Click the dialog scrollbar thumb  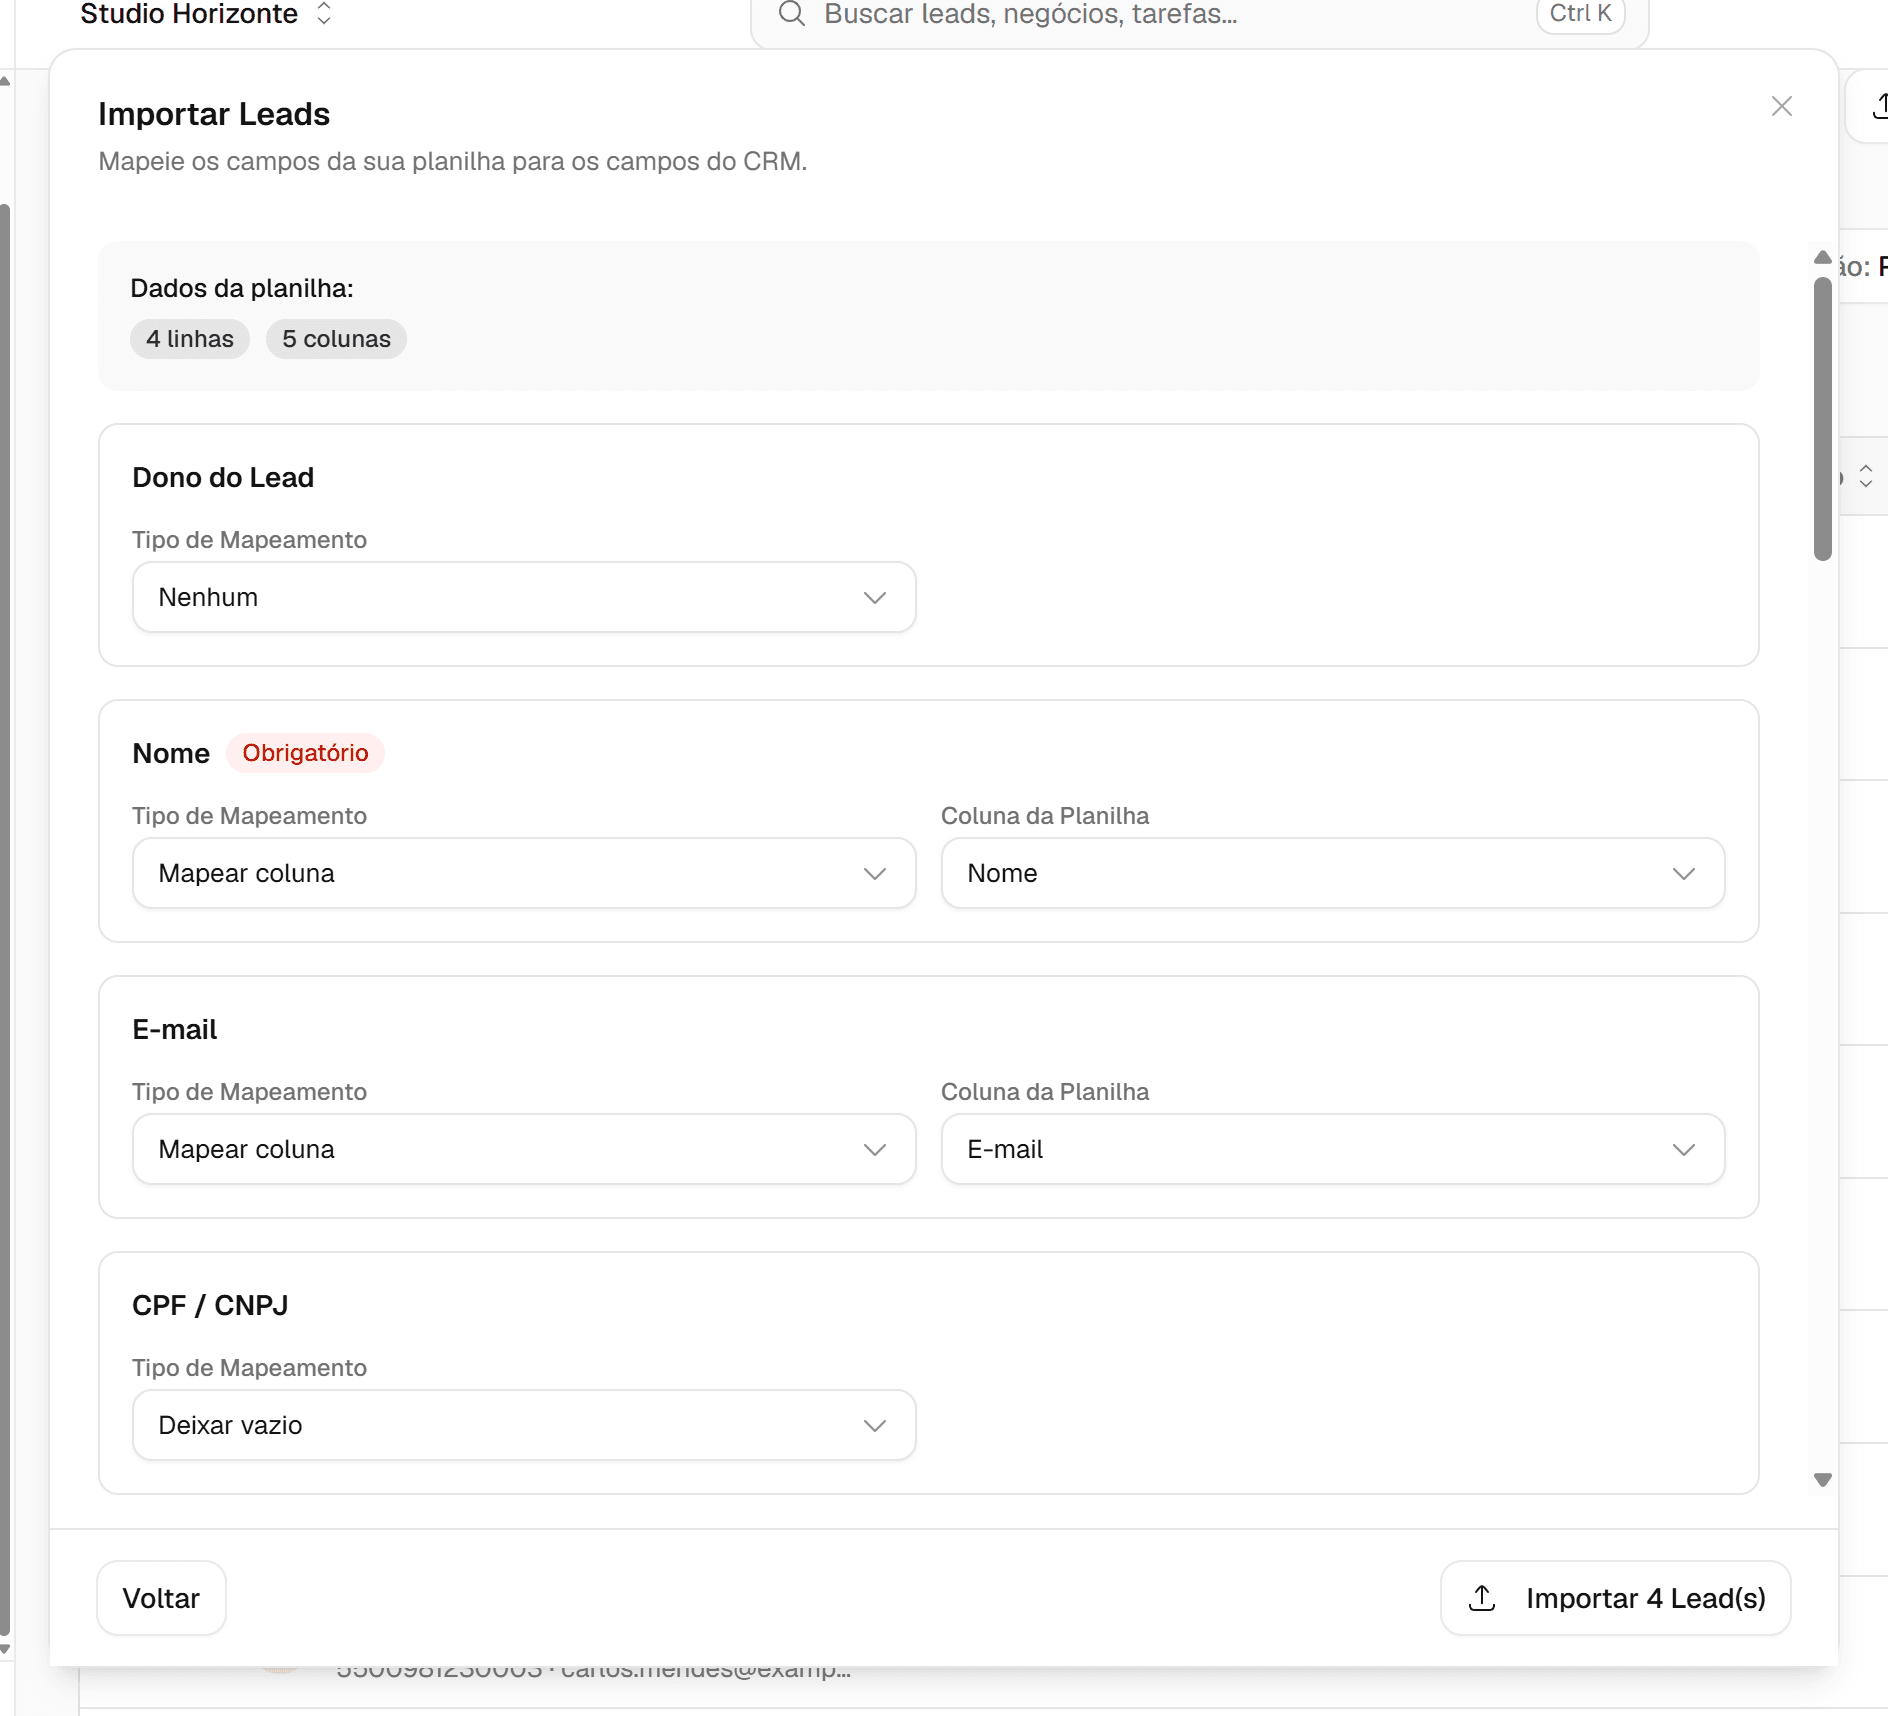(1823, 418)
